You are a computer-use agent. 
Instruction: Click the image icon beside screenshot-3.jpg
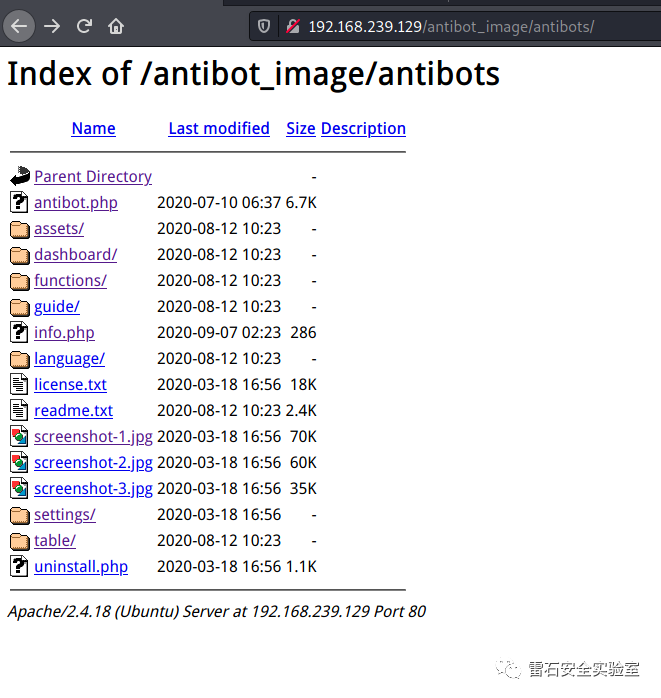click(19, 488)
